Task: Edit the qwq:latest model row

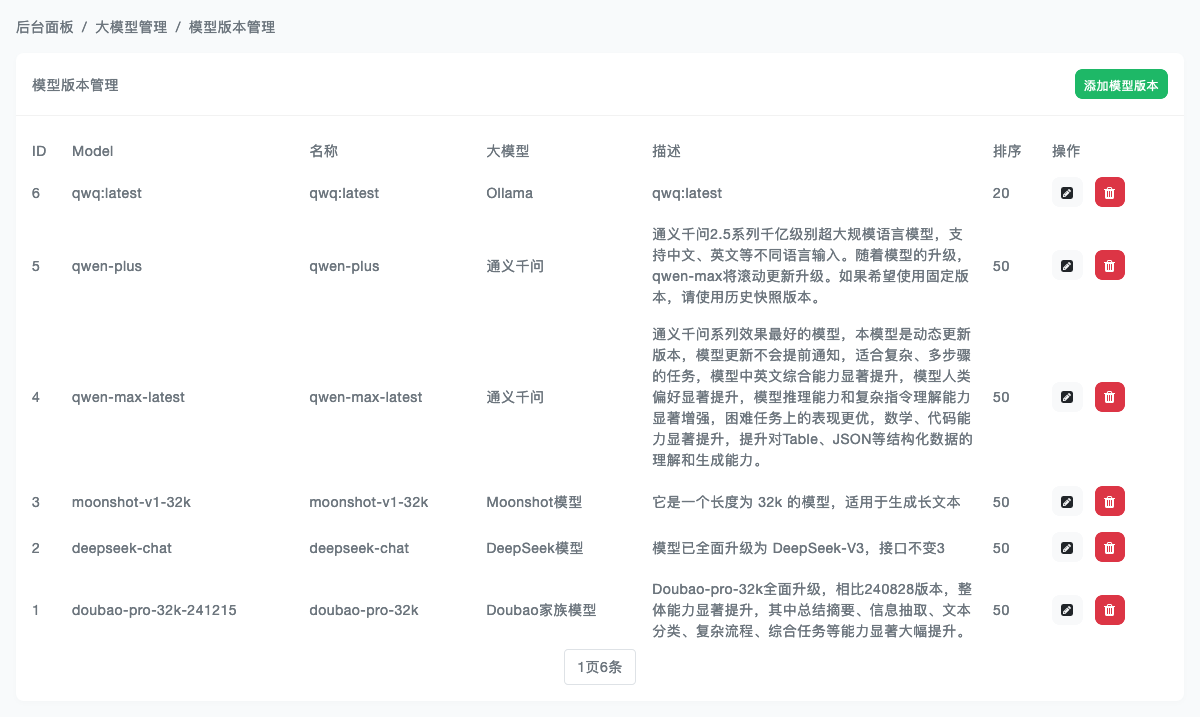Action: [1067, 192]
